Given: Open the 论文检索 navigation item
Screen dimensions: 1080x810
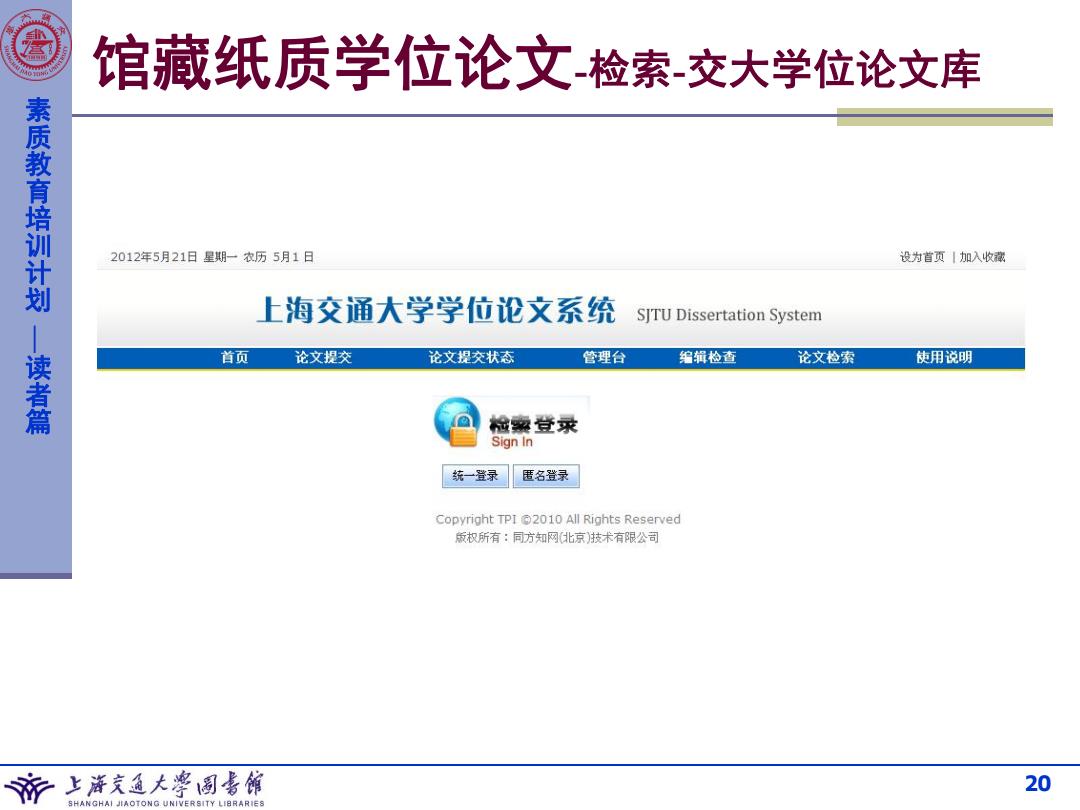Looking at the screenshot, I should 826,357.
